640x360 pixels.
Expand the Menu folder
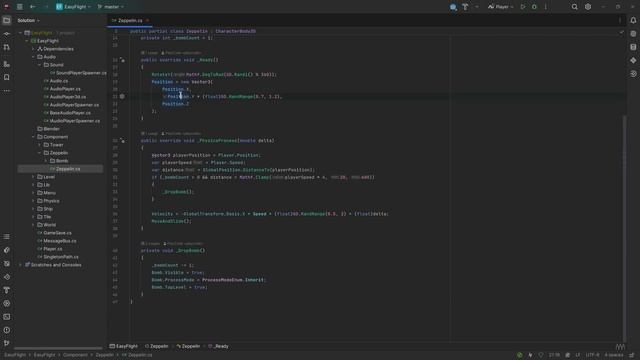pos(33,193)
